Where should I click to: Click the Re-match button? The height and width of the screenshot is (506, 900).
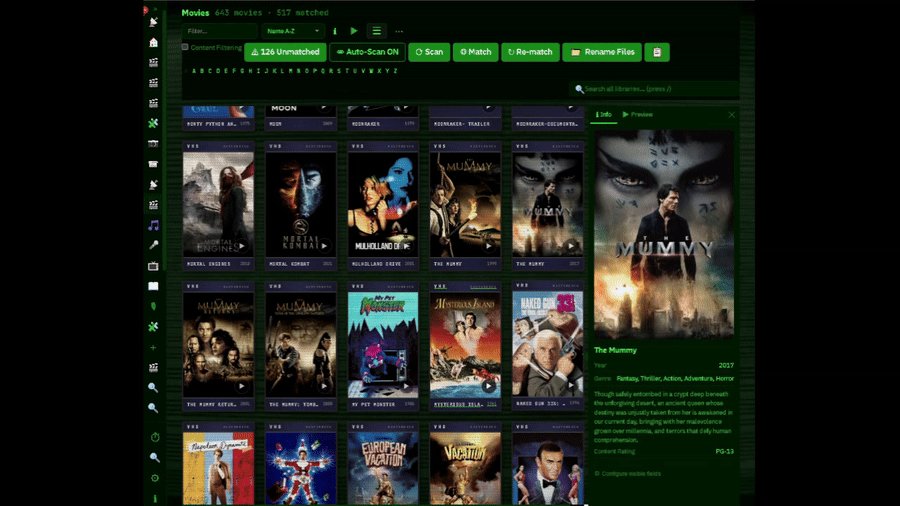530,52
